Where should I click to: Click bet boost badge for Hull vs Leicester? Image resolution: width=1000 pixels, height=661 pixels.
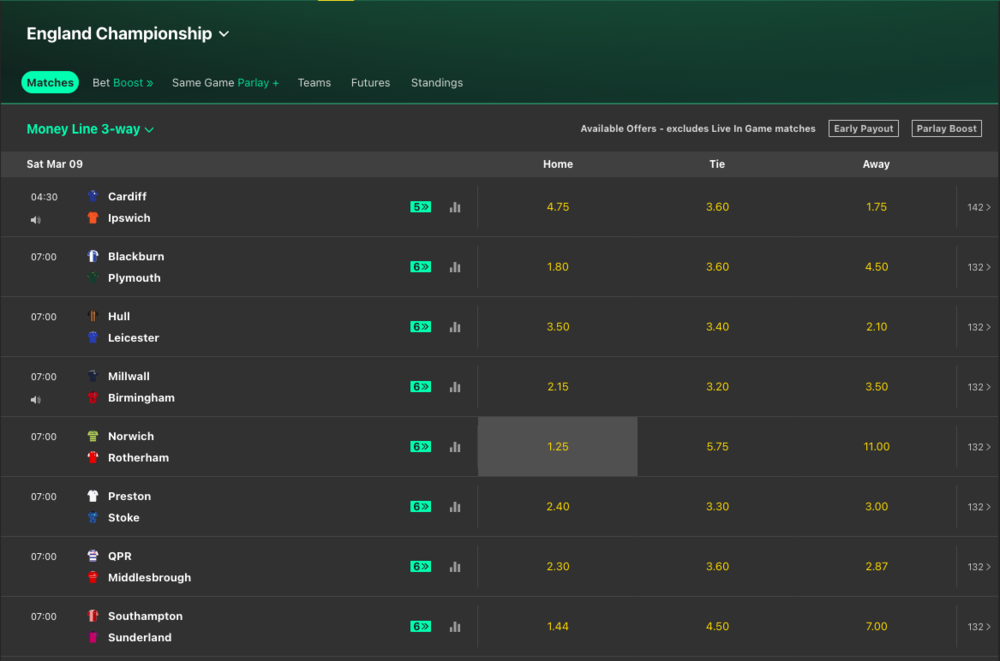pos(421,327)
